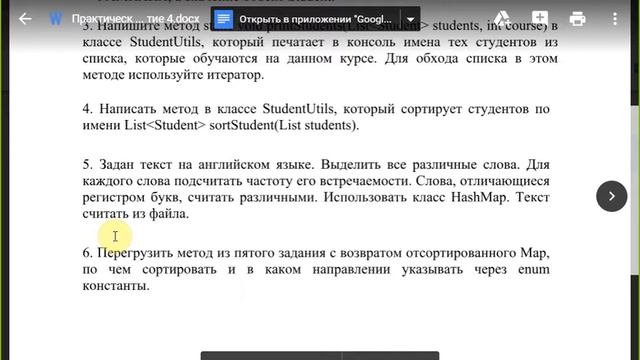Print the document with printer icon

(577, 19)
